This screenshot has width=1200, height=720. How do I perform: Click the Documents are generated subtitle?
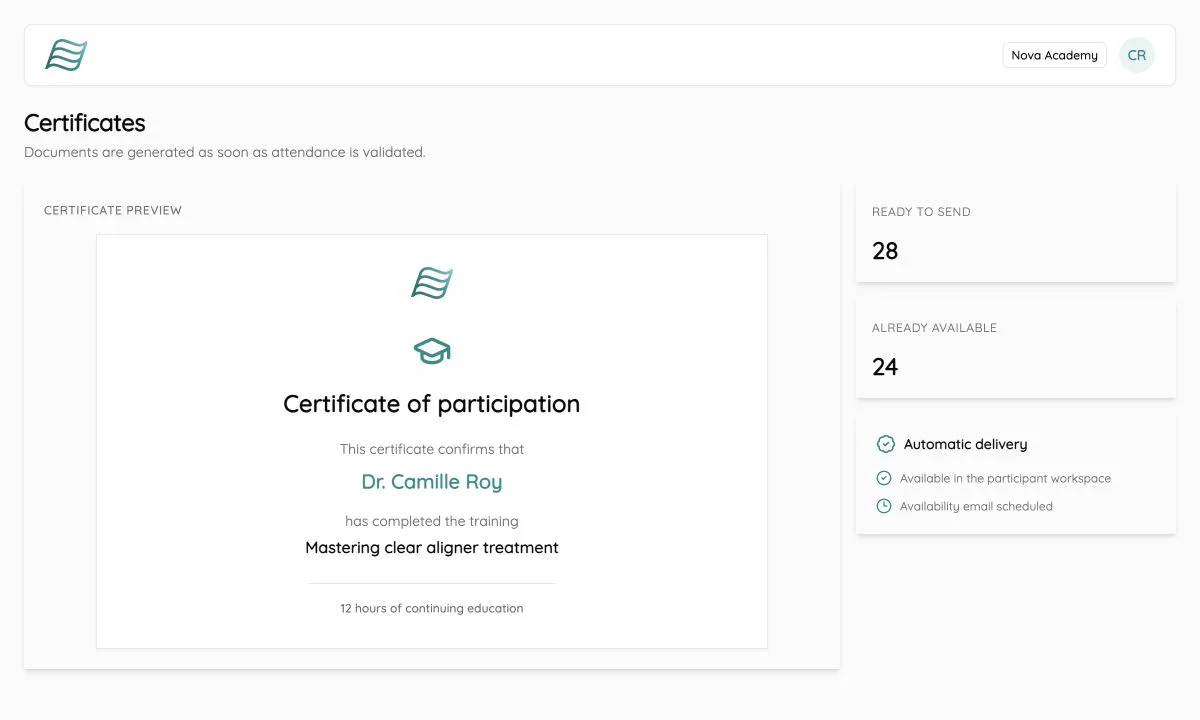pyautogui.click(x=225, y=153)
